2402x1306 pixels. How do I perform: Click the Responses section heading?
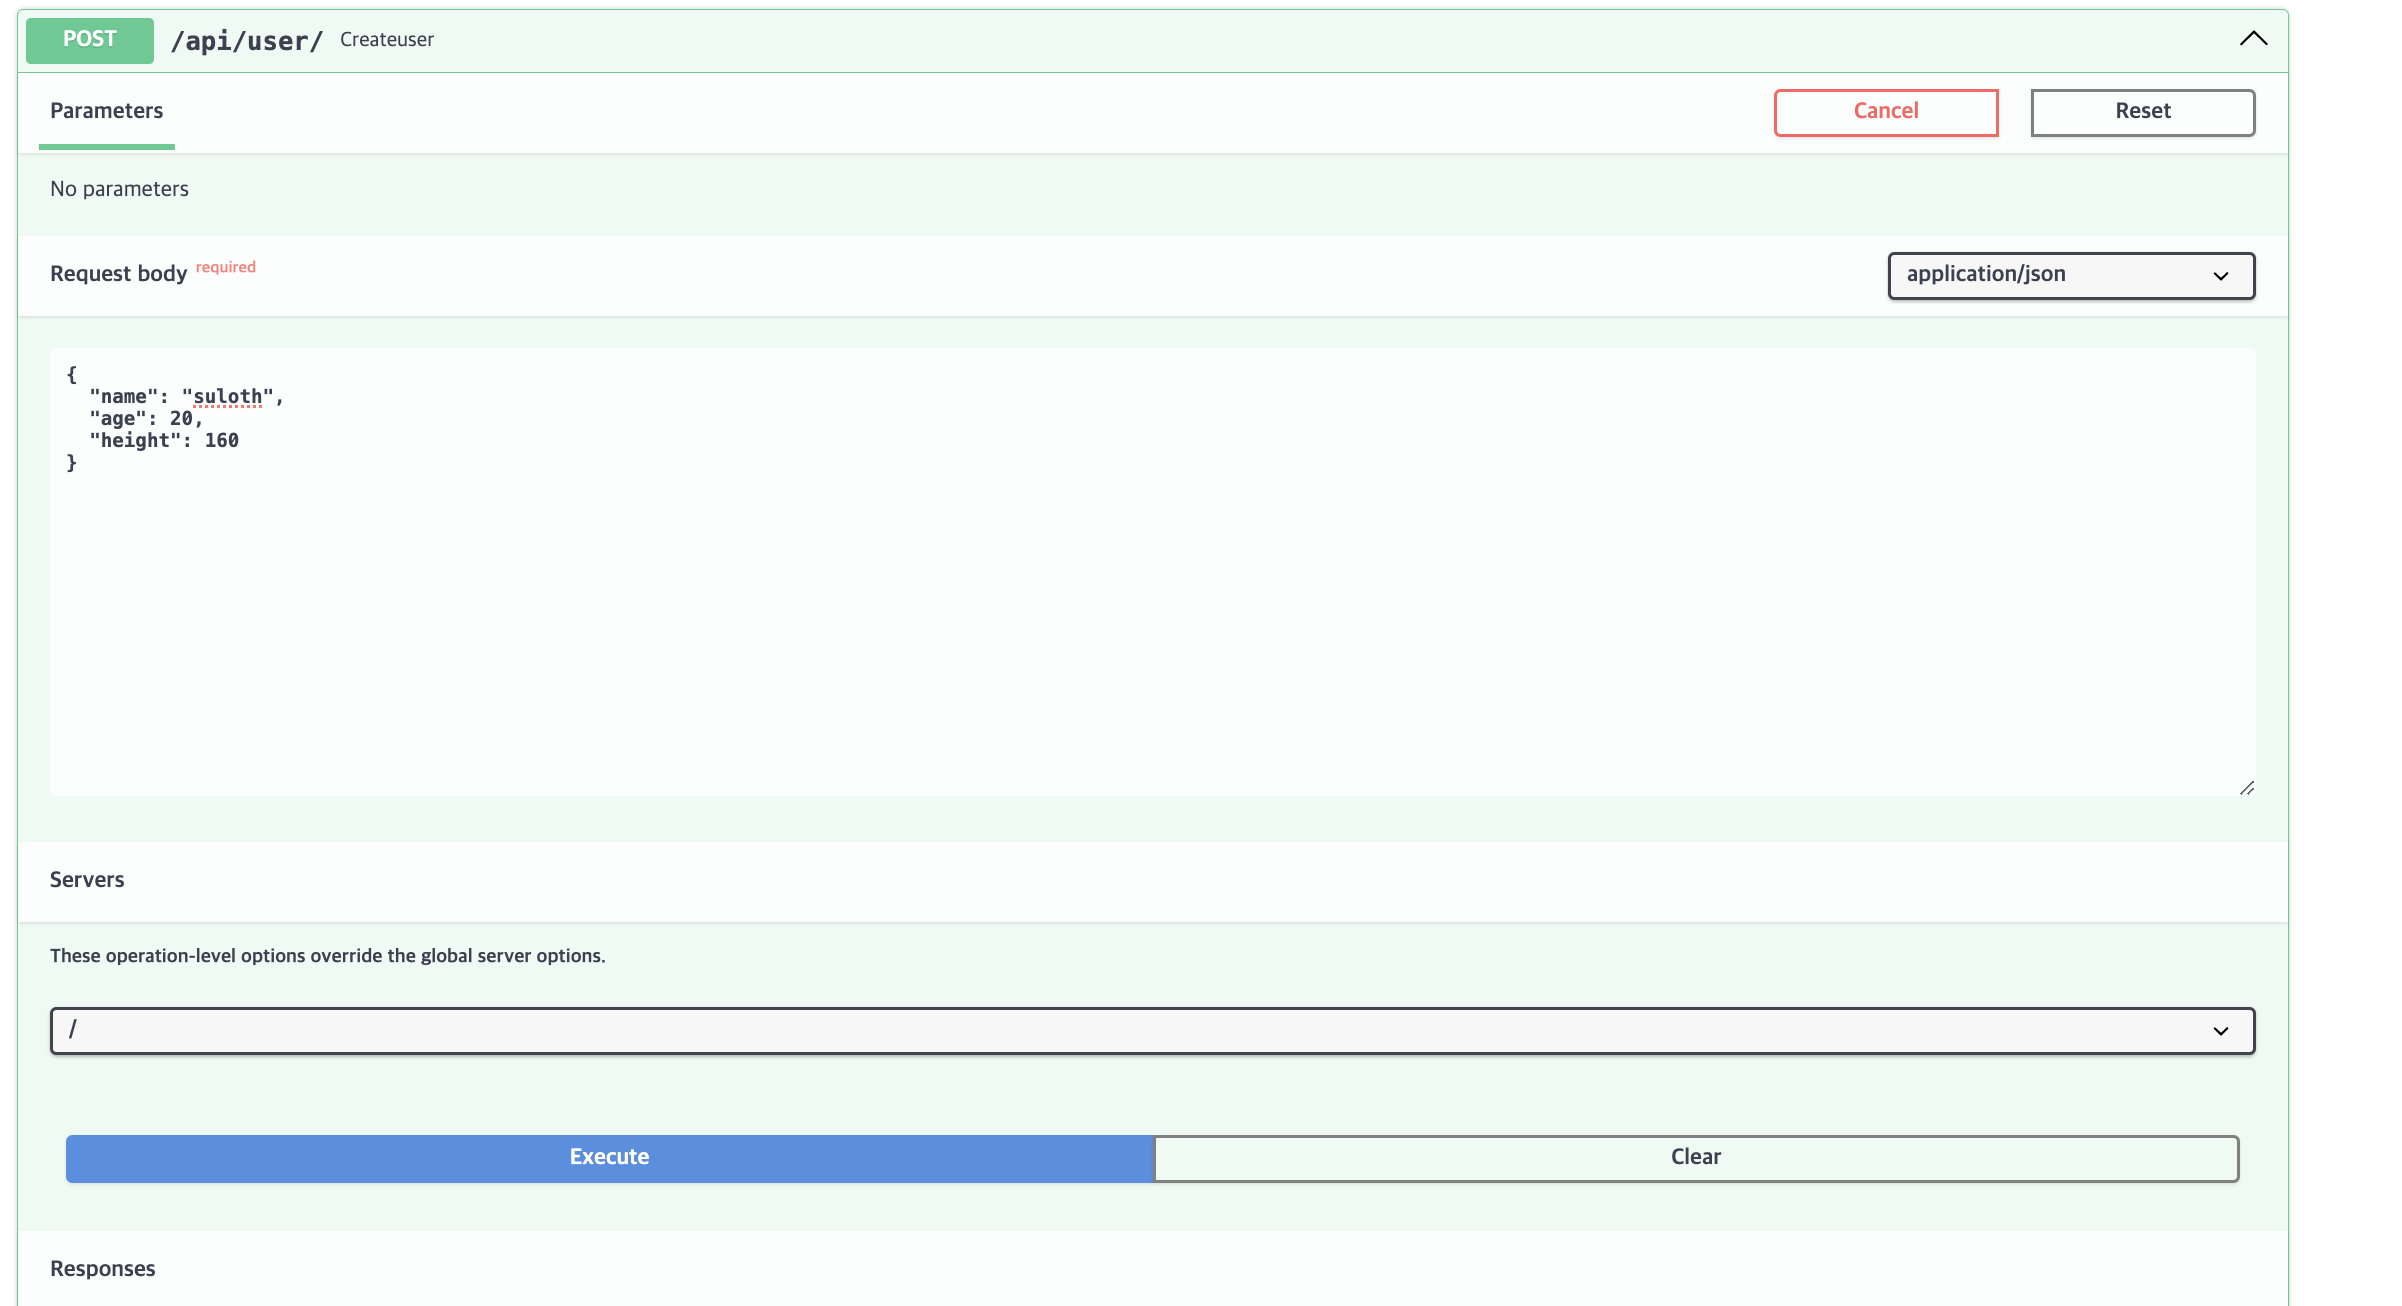coord(102,1269)
